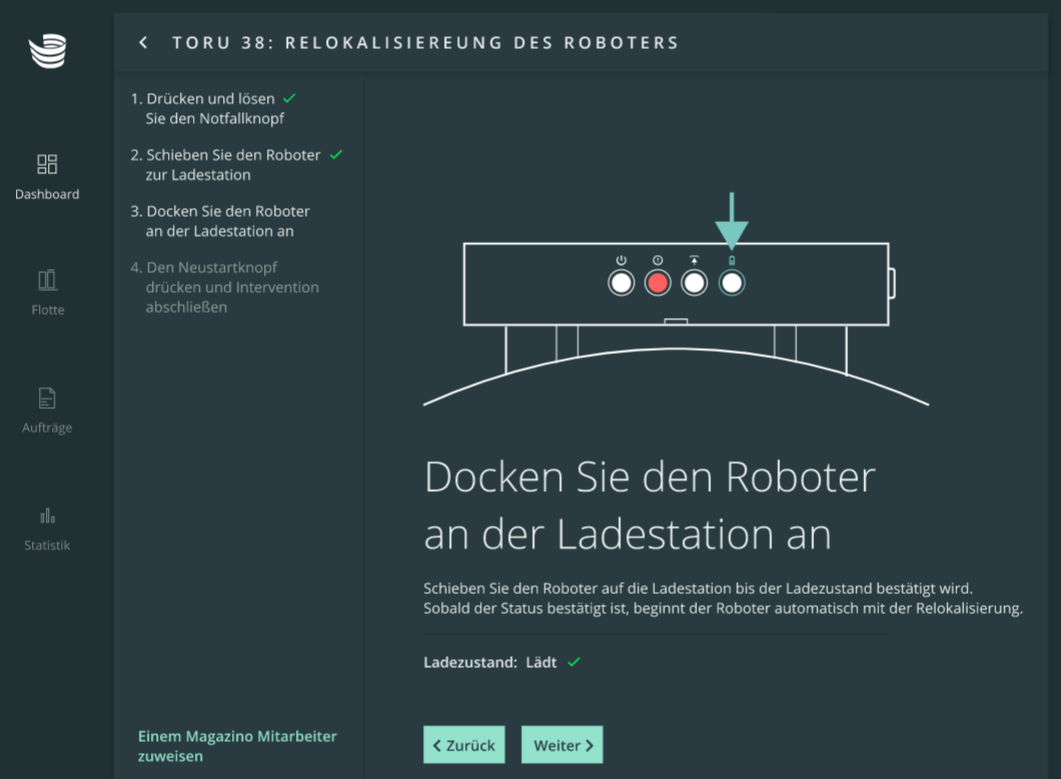
Task: Click the power button on robot diagram
Action: [x=621, y=283]
